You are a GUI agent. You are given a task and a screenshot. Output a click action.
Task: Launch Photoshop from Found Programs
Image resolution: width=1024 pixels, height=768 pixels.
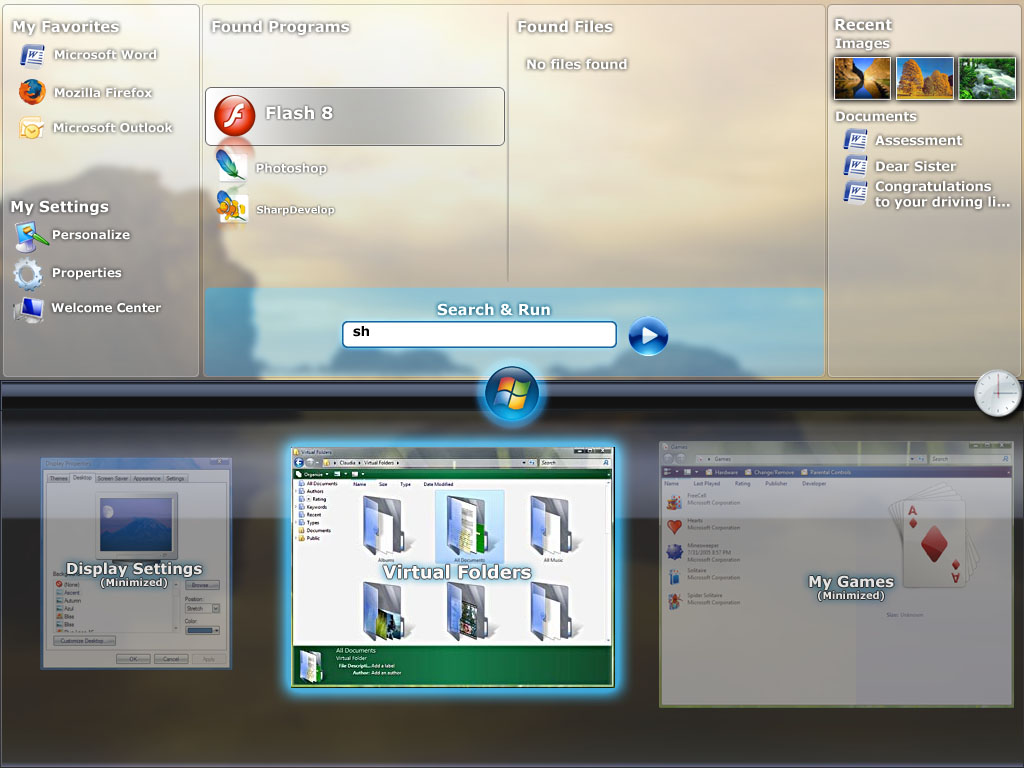[272, 167]
